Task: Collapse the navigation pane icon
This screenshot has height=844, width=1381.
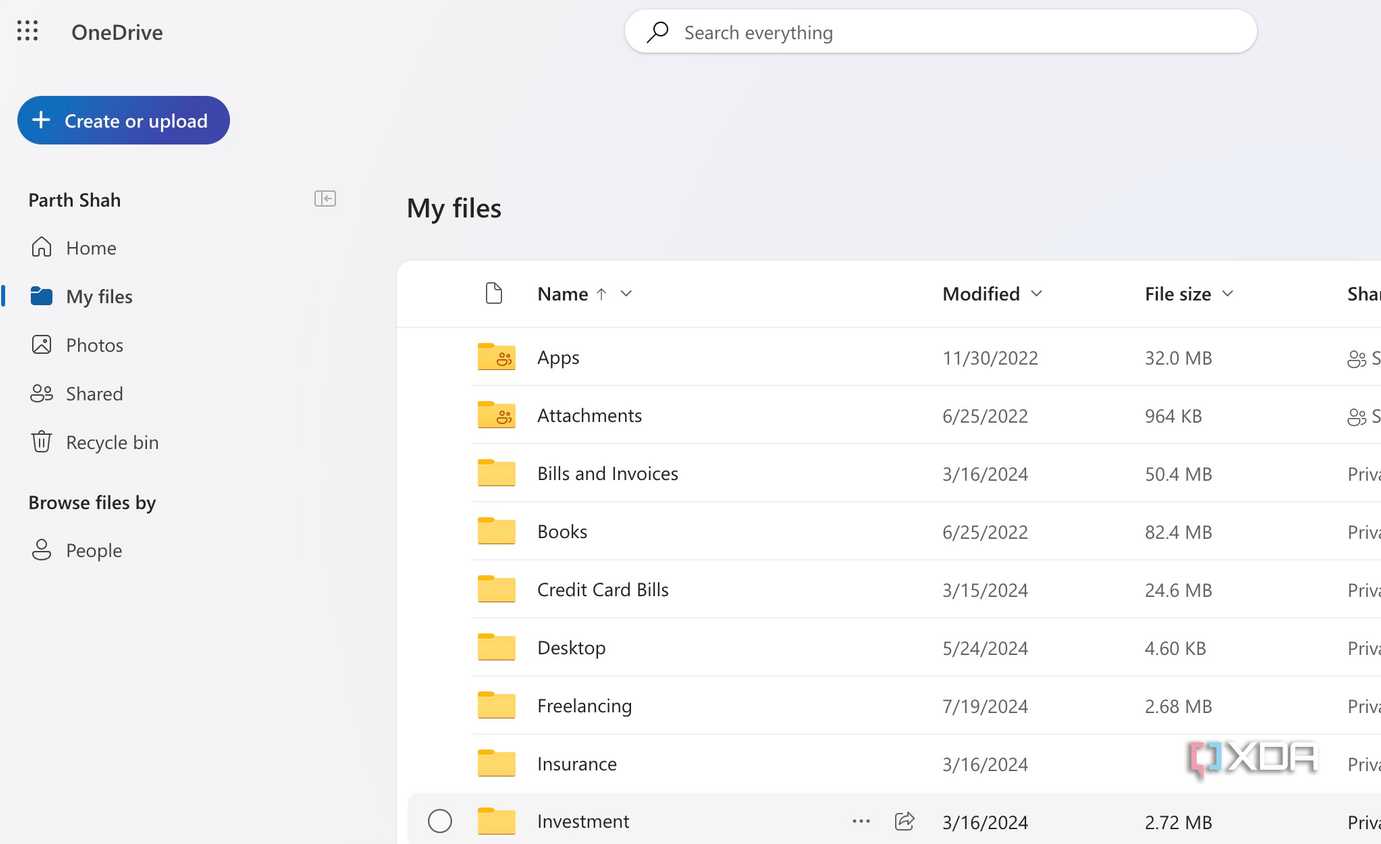Action: point(325,199)
